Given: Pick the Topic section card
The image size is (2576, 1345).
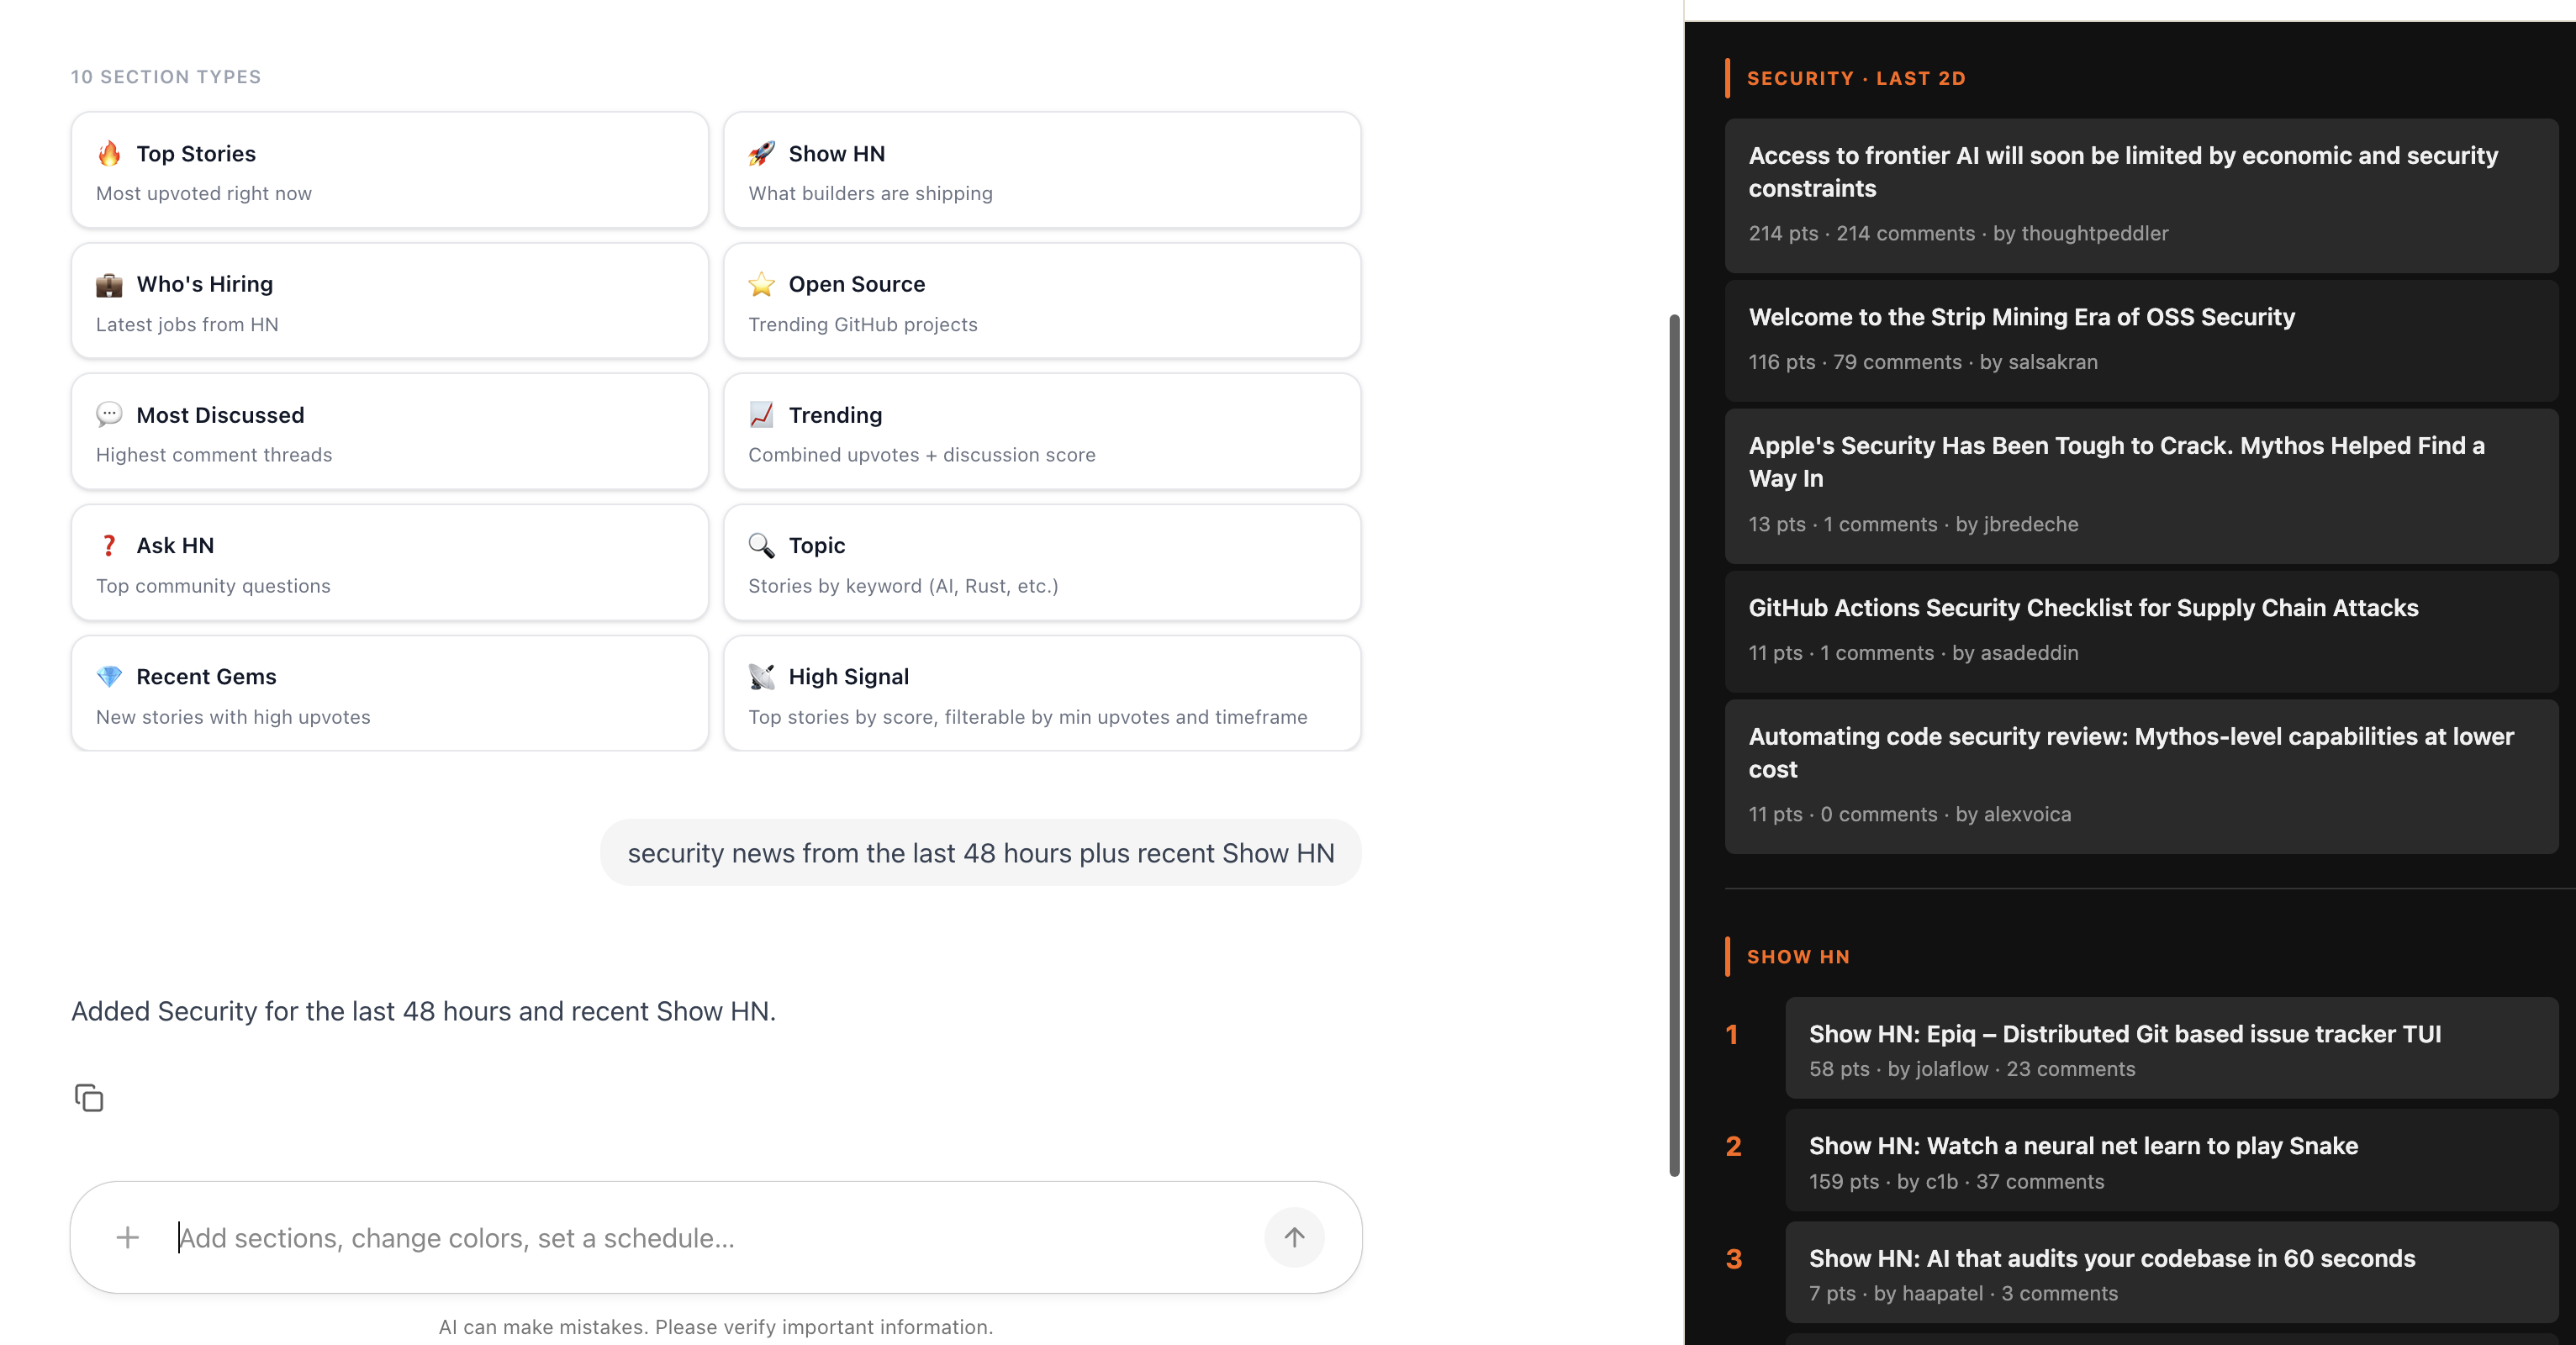Looking at the screenshot, I should 1042,562.
